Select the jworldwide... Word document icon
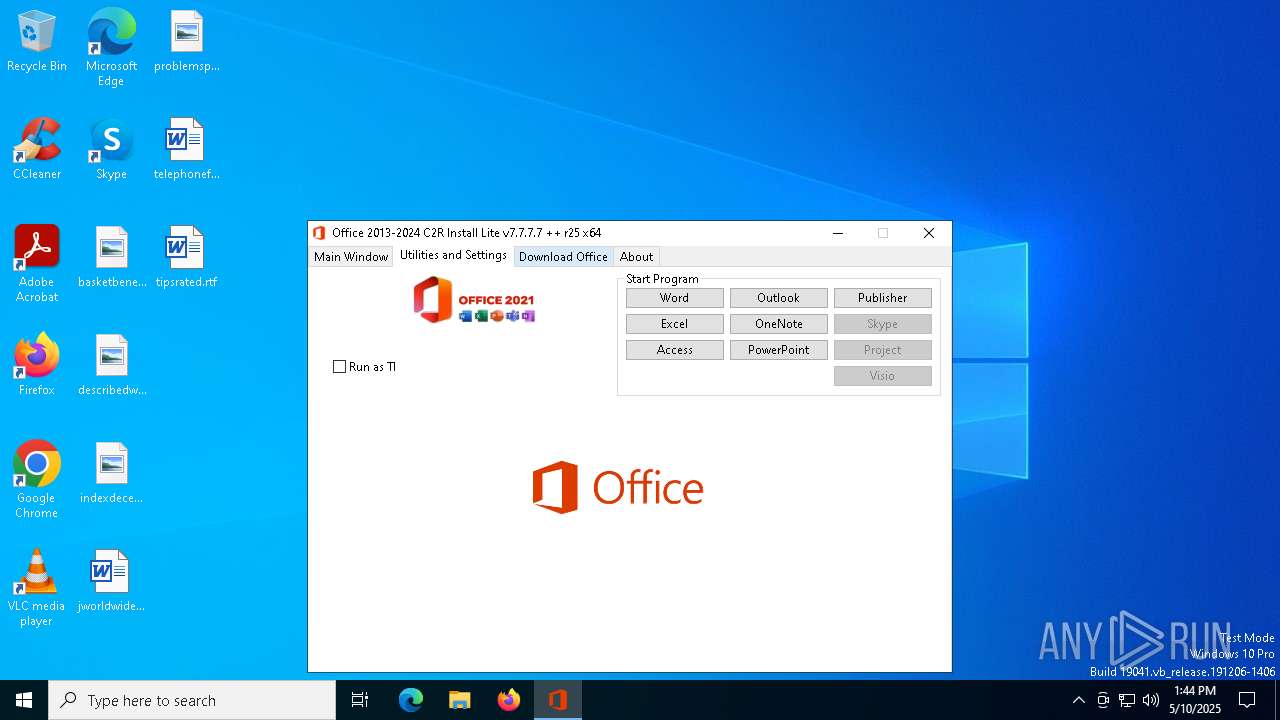This screenshot has width=1280, height=720. (111, 582)
